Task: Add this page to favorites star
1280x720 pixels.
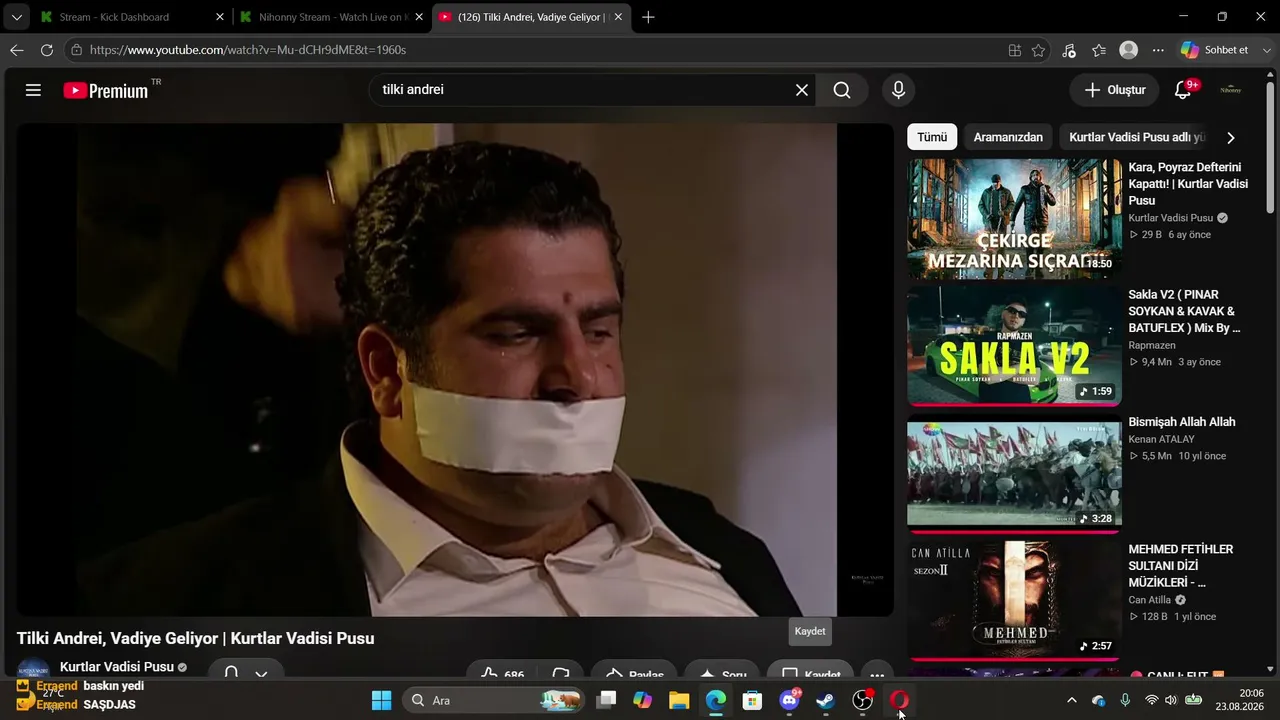Action: point(1039,50)
